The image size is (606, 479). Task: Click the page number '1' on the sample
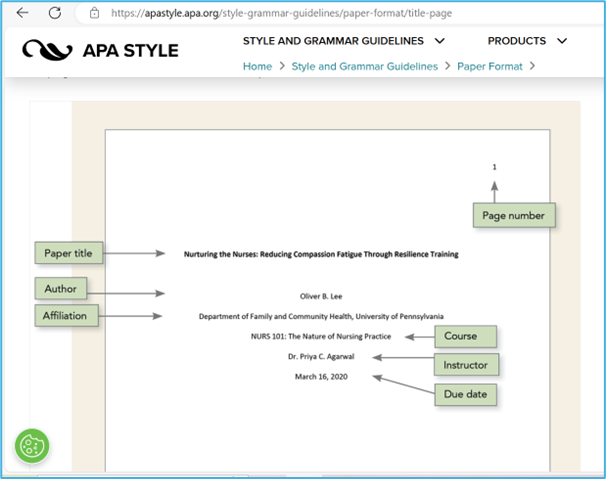[494, 167]
